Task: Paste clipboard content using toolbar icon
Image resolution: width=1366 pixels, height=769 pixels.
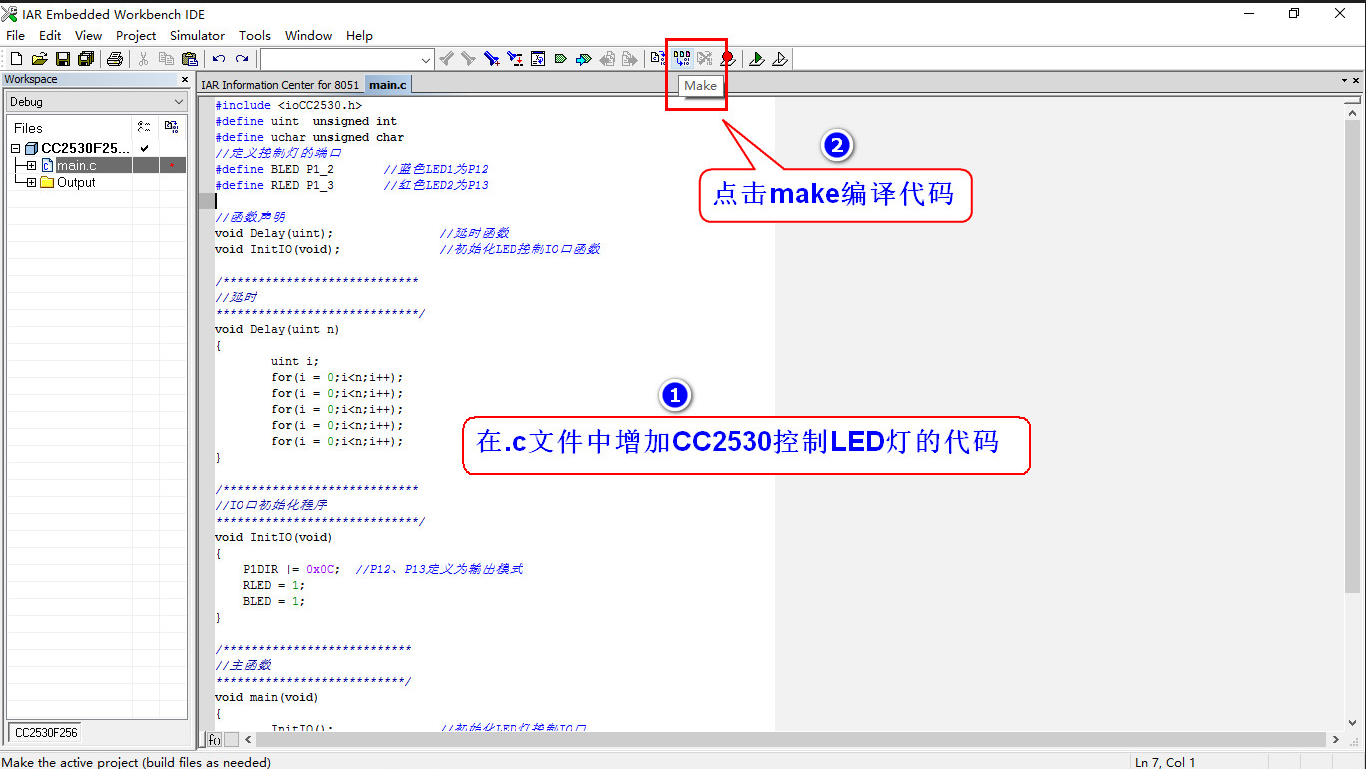Action: [x=190, y=58]
